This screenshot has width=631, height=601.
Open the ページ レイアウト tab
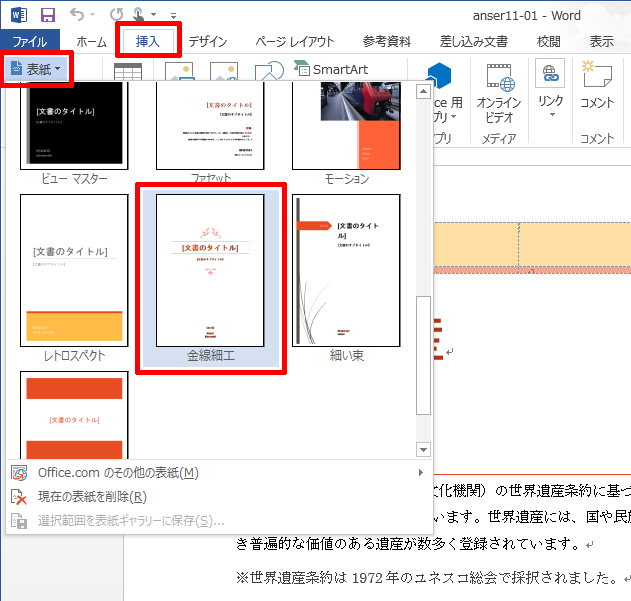pyautogui.click(x=295, y=41)
